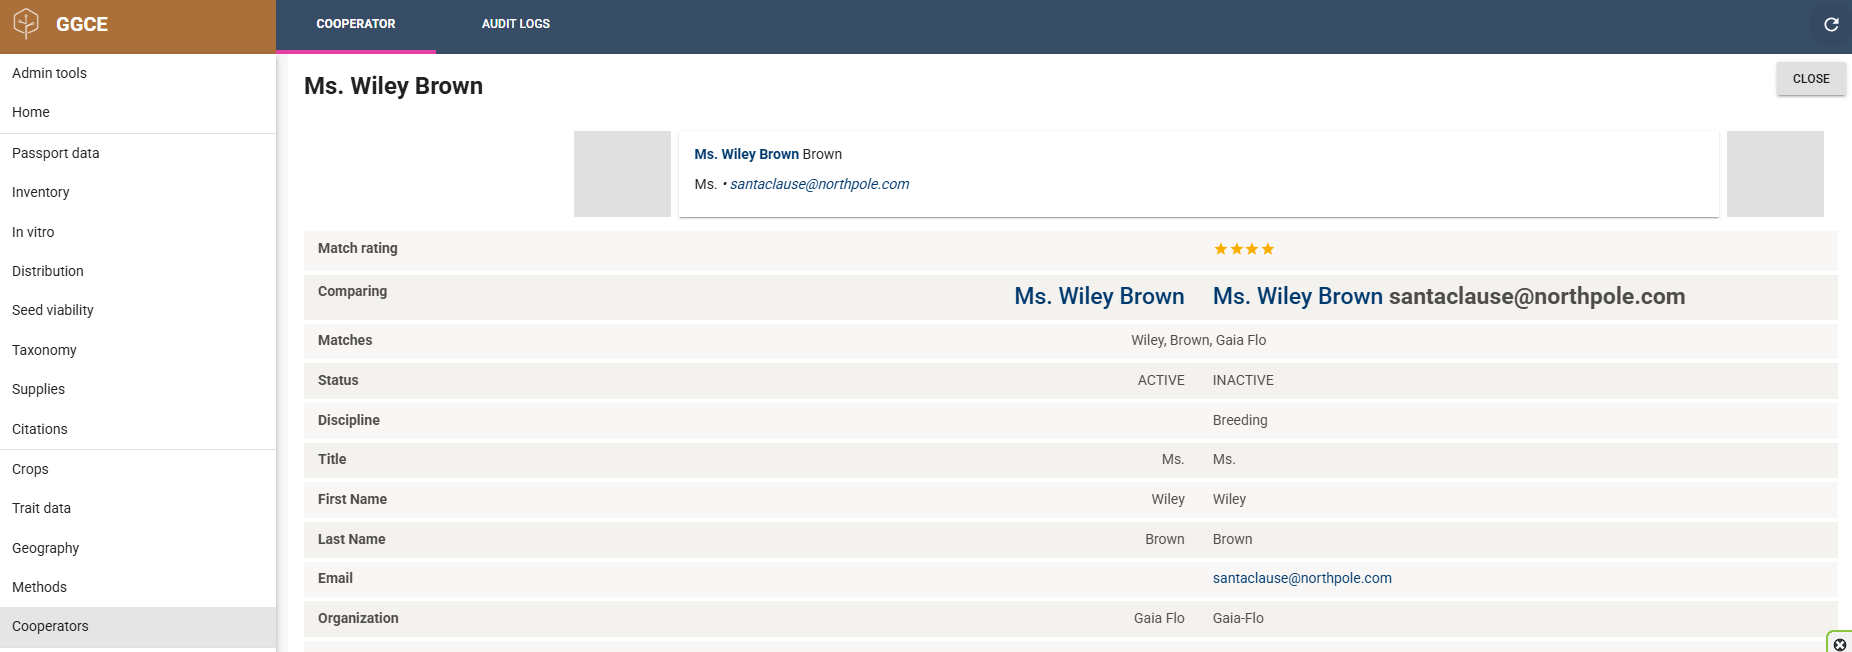Open the Inventory sidebar item
This screenshot has height=652, width=1852.
coord(40,192)
